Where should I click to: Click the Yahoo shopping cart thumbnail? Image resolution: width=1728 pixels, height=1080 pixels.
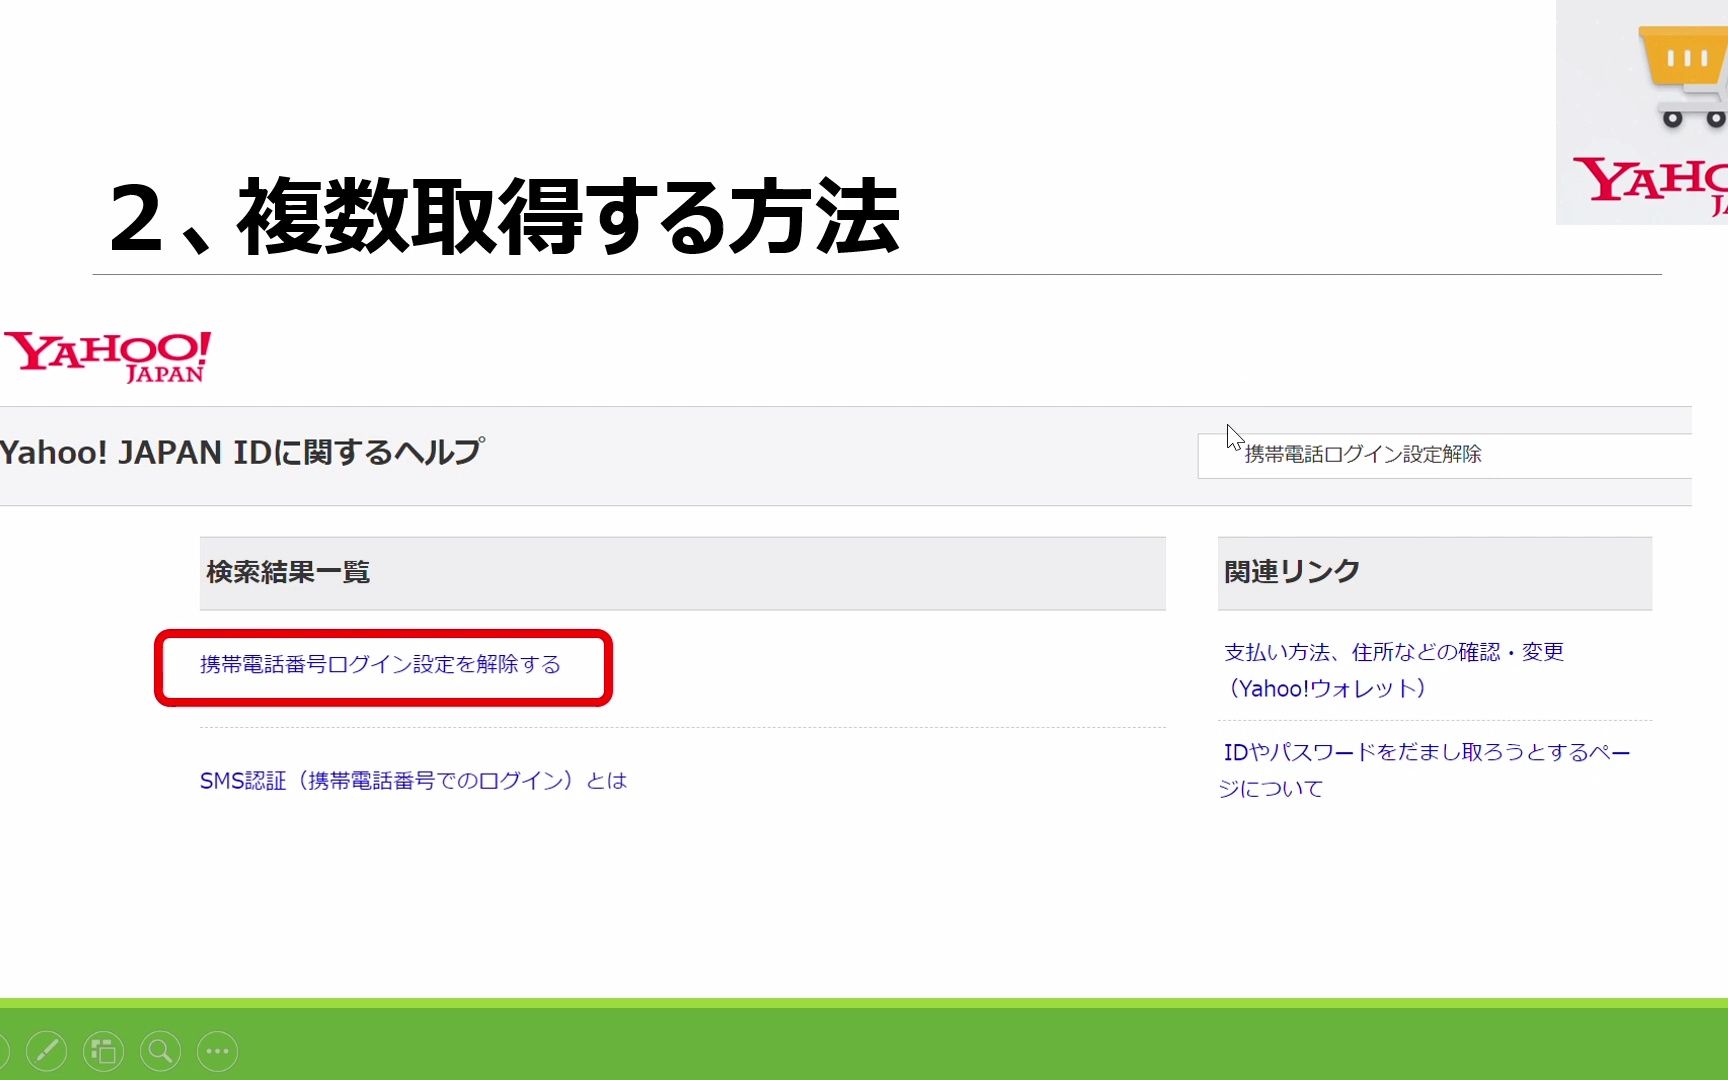[x=1642, y=112]
